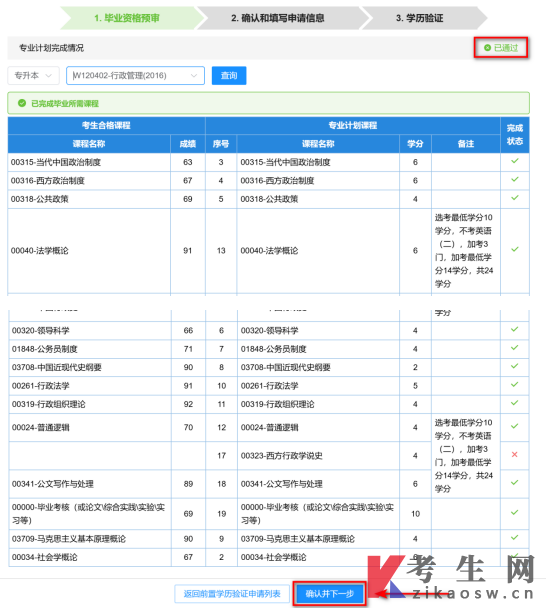This screenshot has width=549, height=612.
Task: Click completion checkmark for 00318-公共政策
Action: click(x=515, y=197)
